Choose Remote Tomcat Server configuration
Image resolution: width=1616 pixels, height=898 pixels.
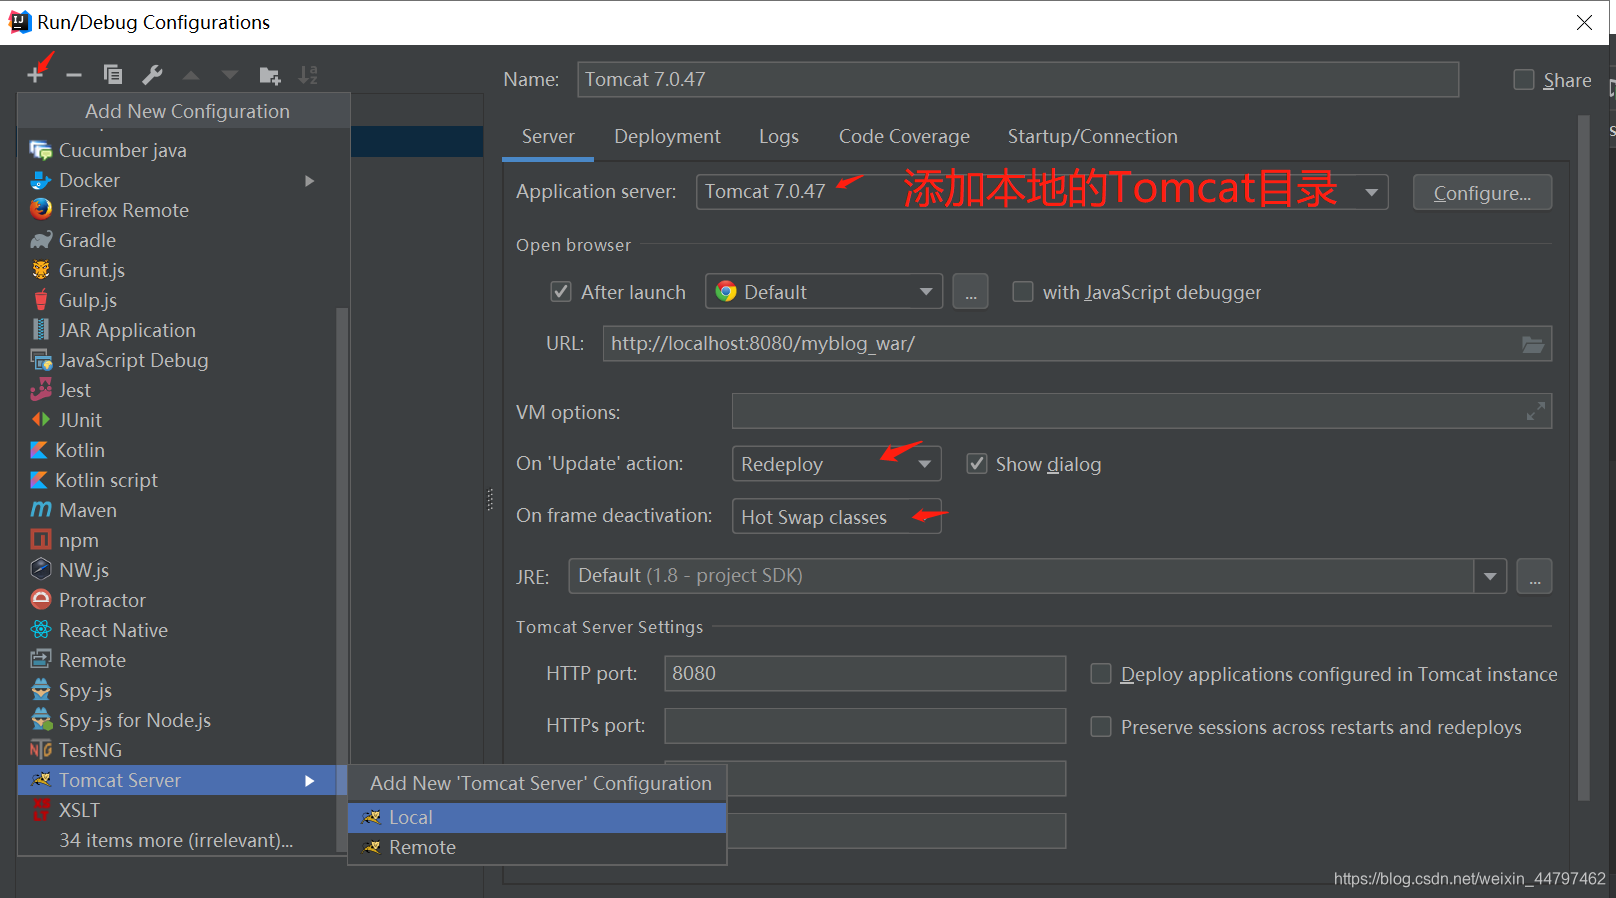(537, 847)
